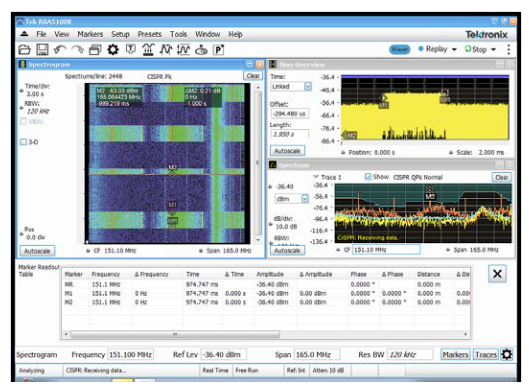Click the cascade windows toolbar icon
This screenshot has width=529, height=391.
click(x=95, y=50)
